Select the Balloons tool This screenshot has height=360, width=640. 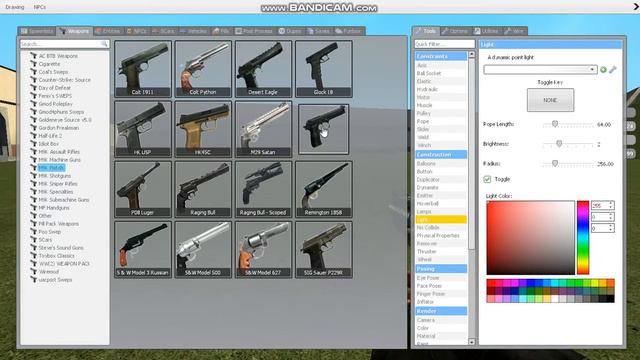coord(441,164)
